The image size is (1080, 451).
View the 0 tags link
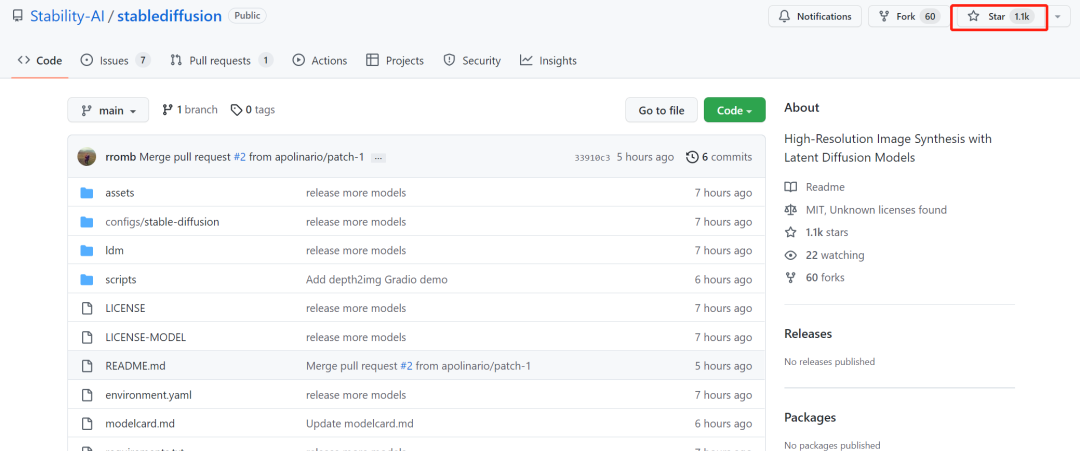[253, 109]
